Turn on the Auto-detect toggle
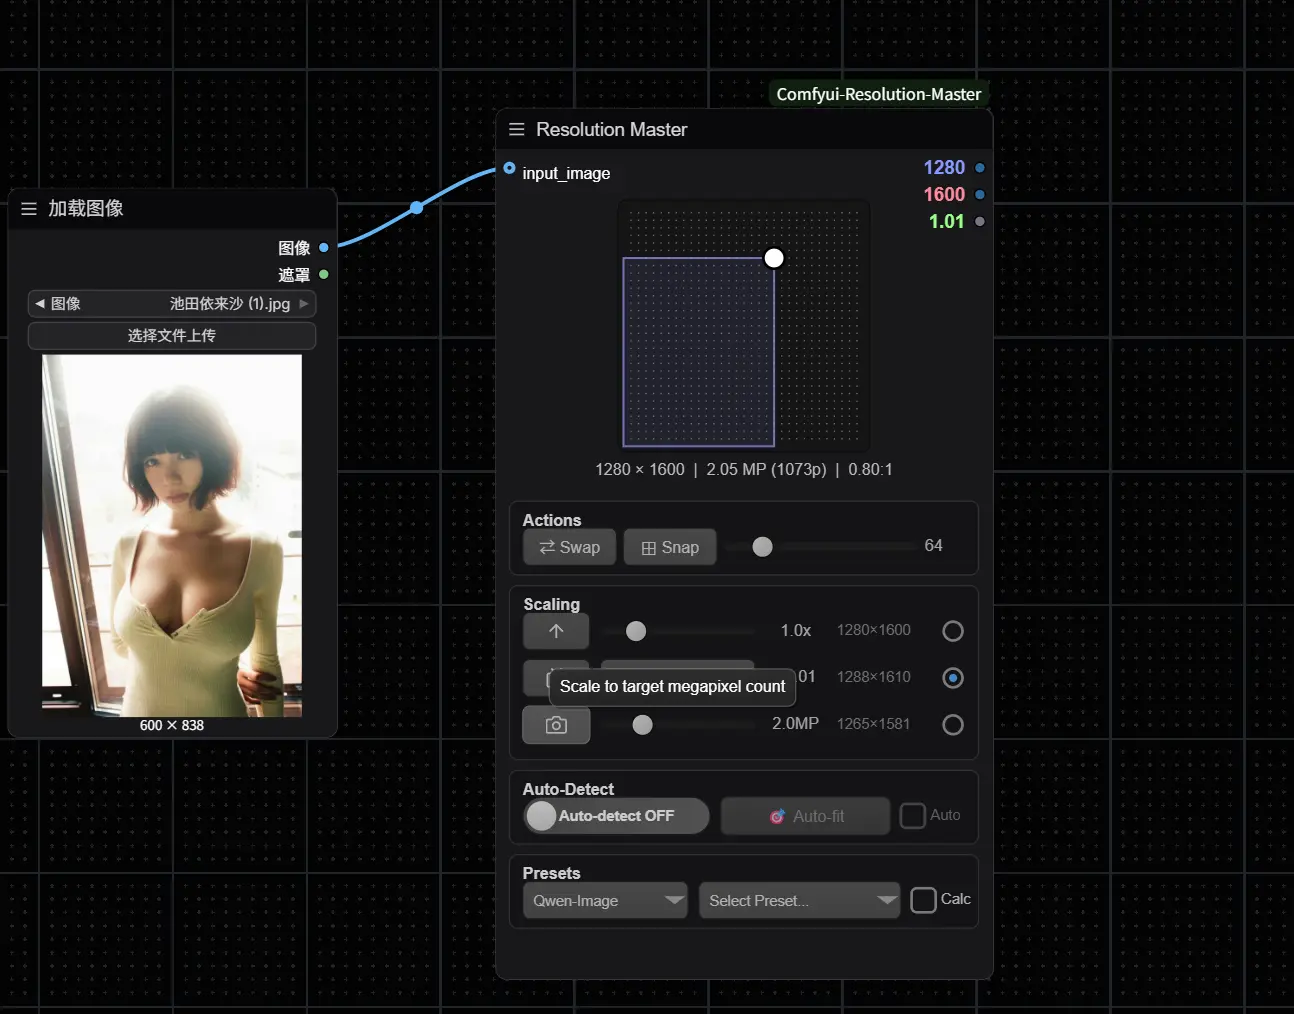 click(616, 816)
